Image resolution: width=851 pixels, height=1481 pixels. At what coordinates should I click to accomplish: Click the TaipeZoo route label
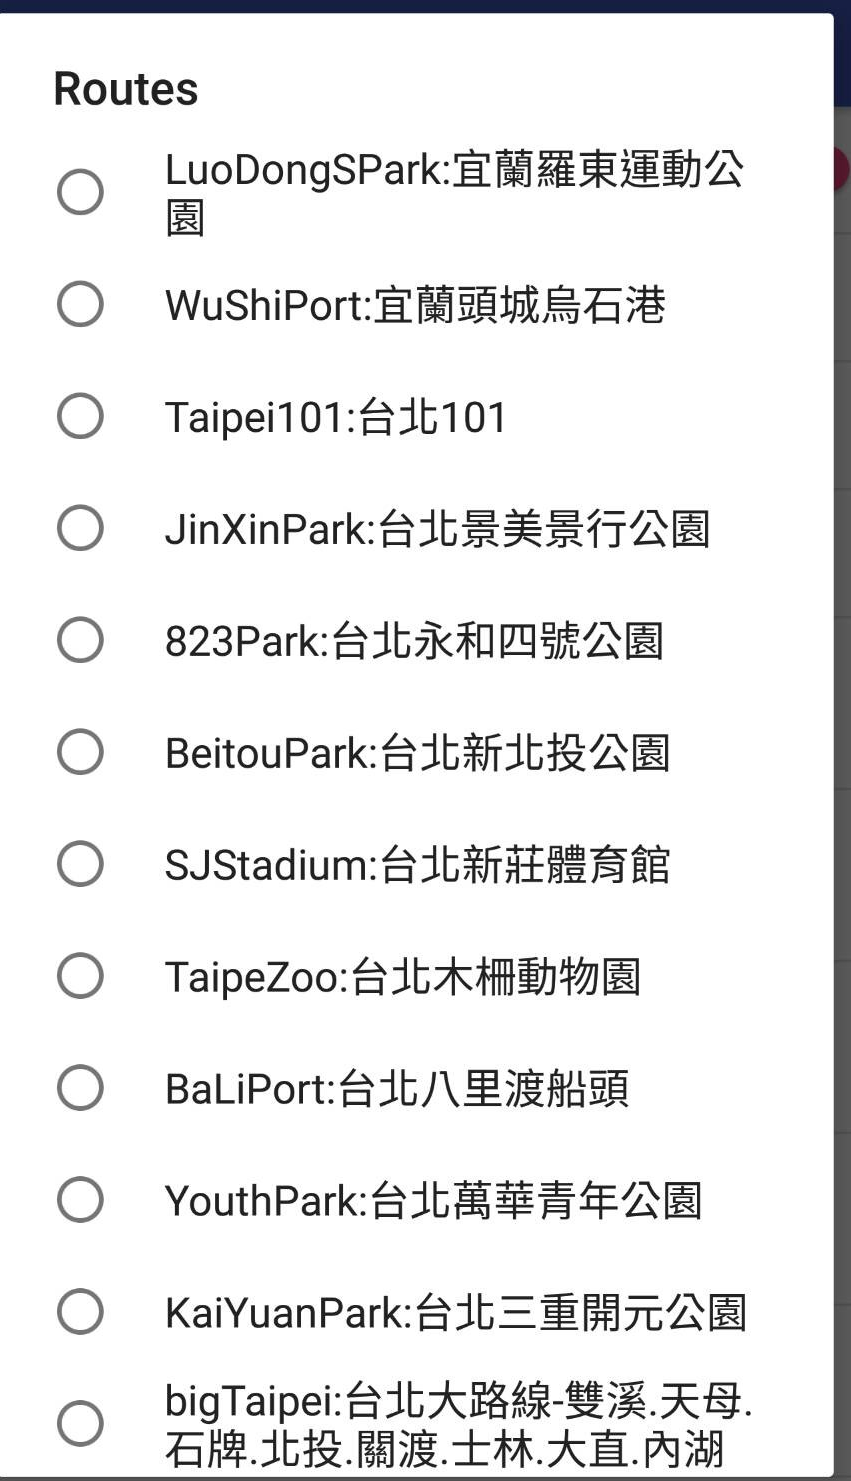(x=402, y=977)
